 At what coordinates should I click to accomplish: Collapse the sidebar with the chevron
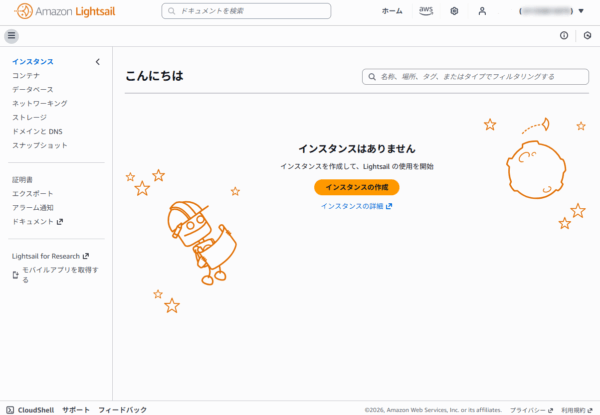pos(98,62)
